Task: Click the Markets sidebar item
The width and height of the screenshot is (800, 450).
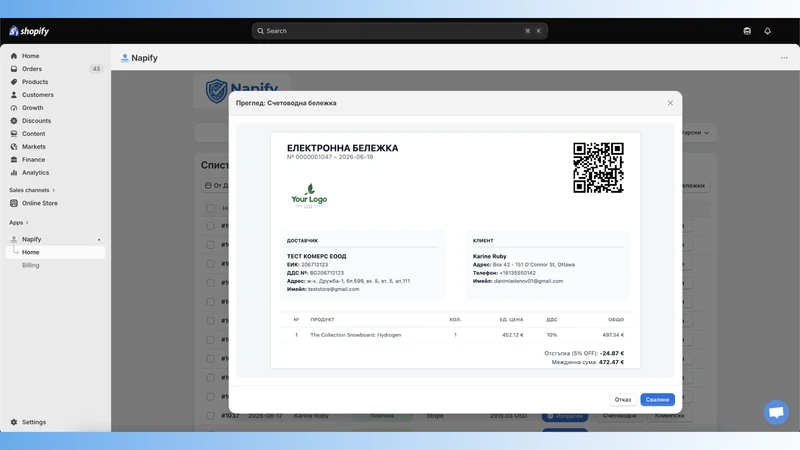Action: [55, 146]
